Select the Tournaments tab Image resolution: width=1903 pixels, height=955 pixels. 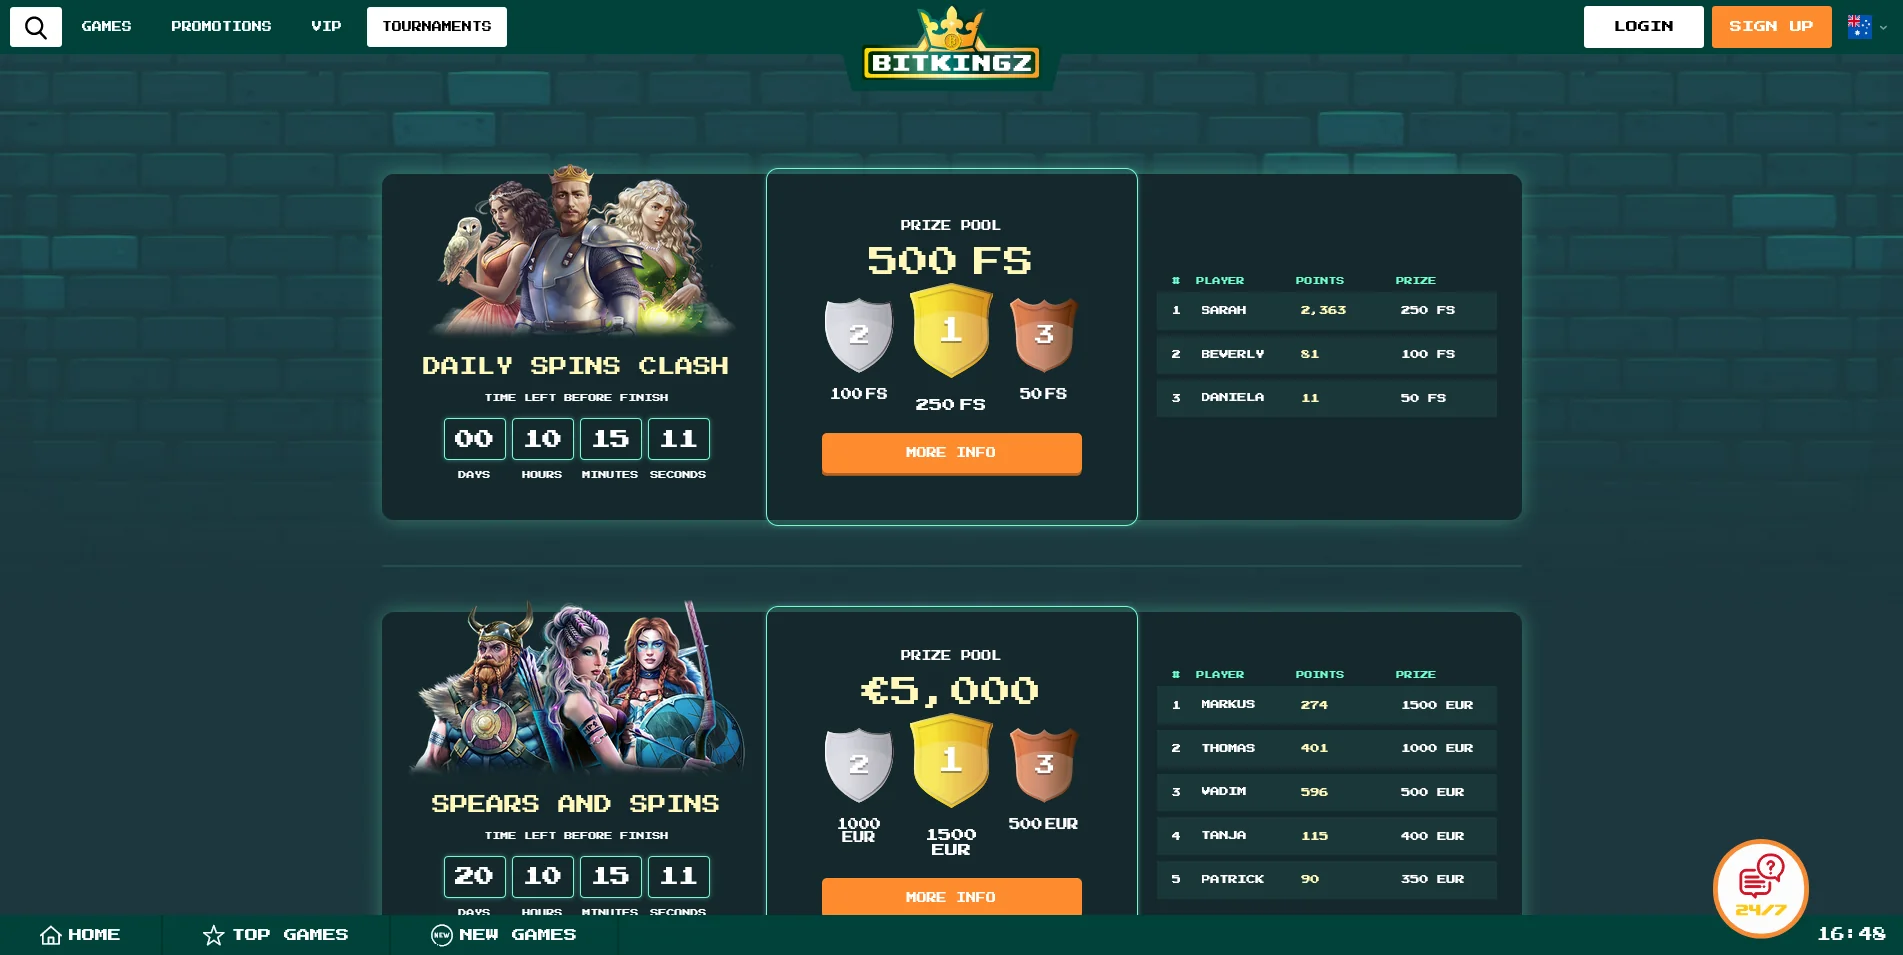(437, 27)
